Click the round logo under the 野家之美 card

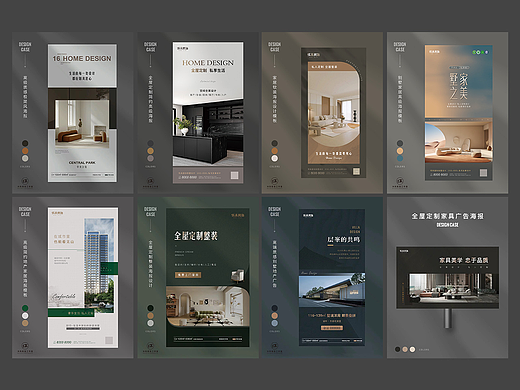pos(400,181)
